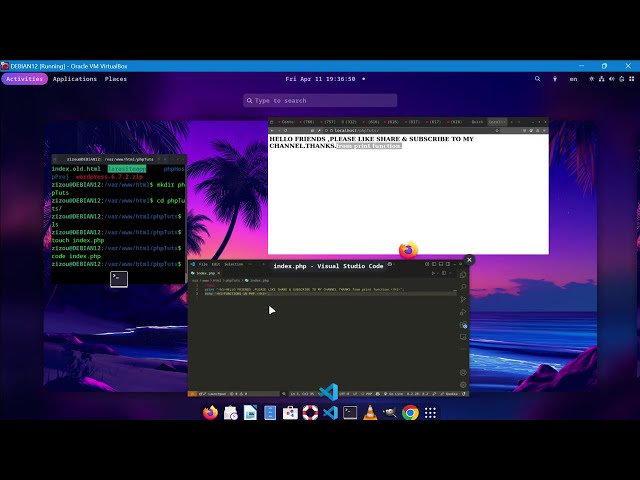The width and height of the screenshot is (640, 480).
Task: Click the brightness icon in top bar
Action: (x=591, y=79)
